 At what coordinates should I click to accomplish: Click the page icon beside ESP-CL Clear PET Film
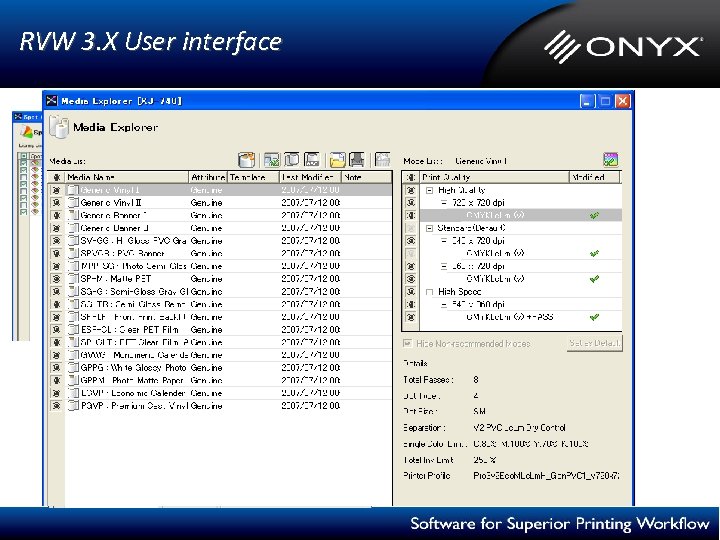(73, 330)
